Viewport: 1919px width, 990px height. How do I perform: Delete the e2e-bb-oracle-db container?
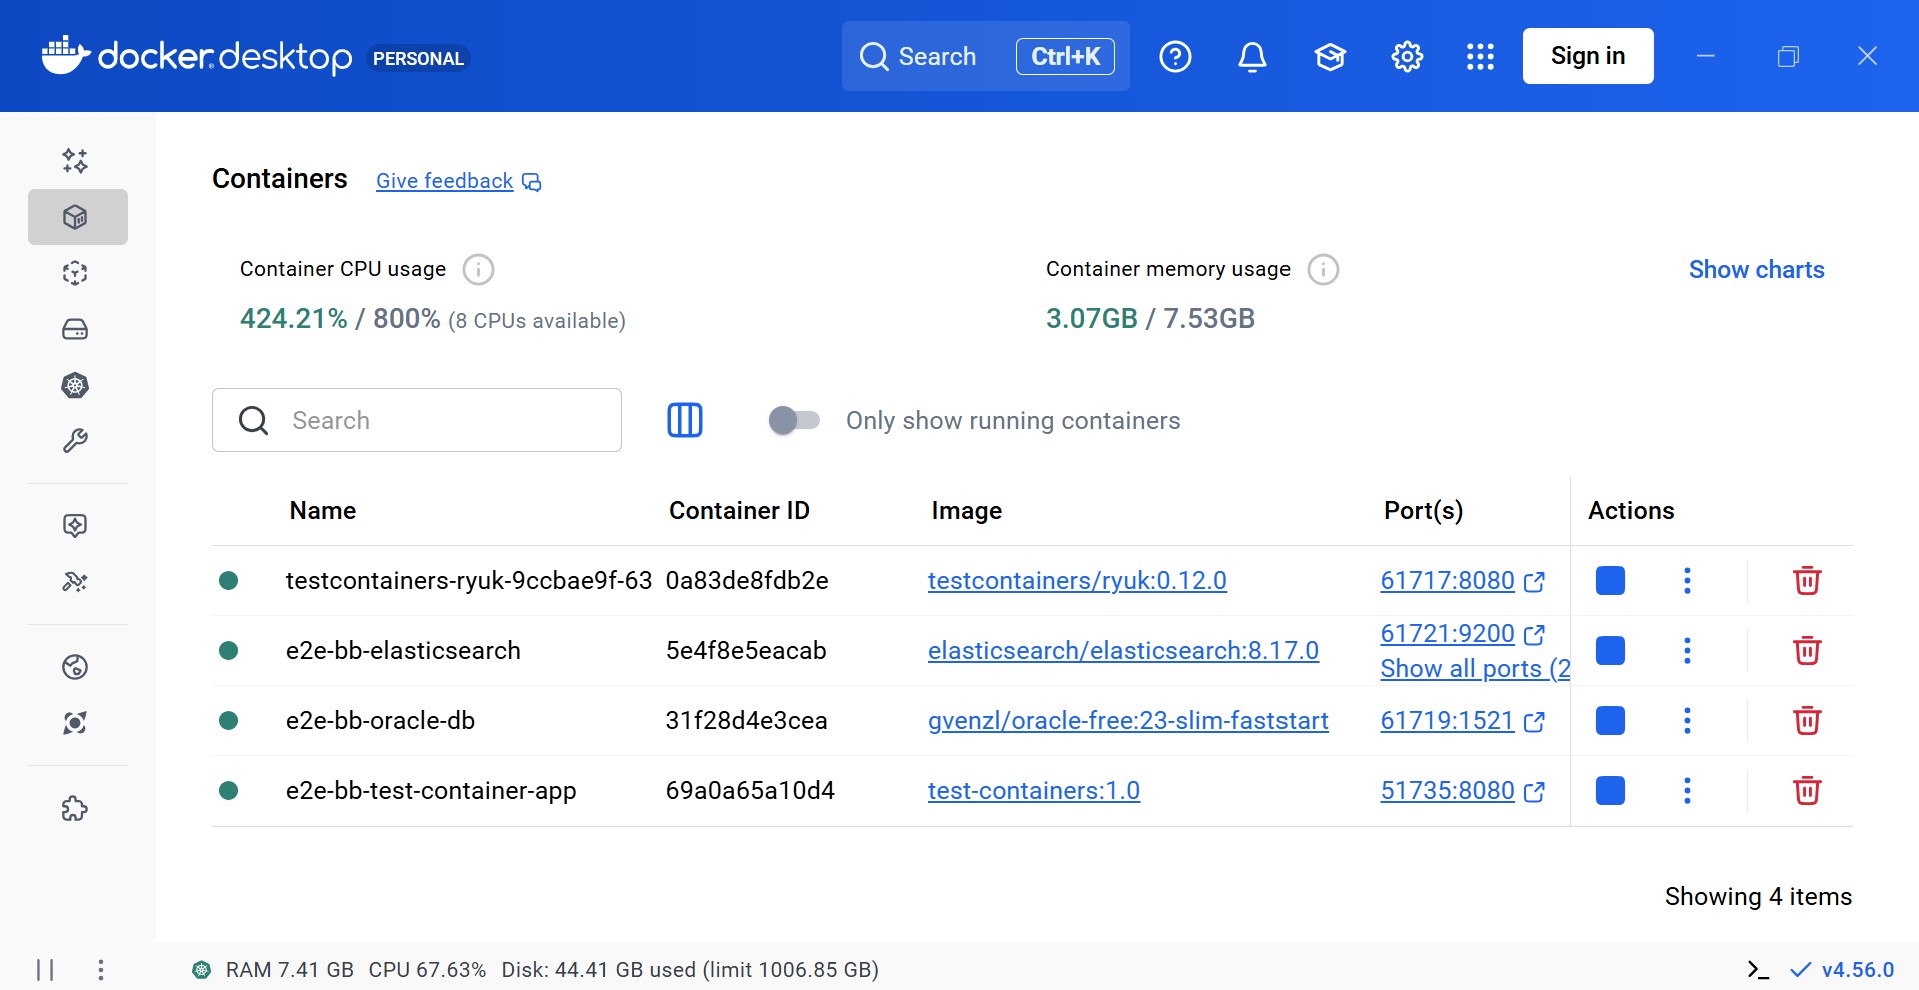tap(1807, 720)
